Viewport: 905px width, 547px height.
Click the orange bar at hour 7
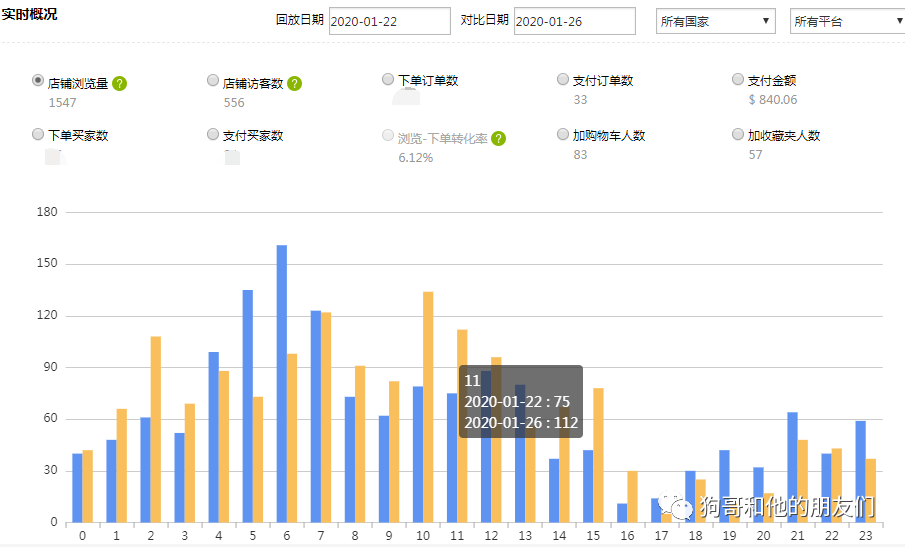click(x=326, y=418)
